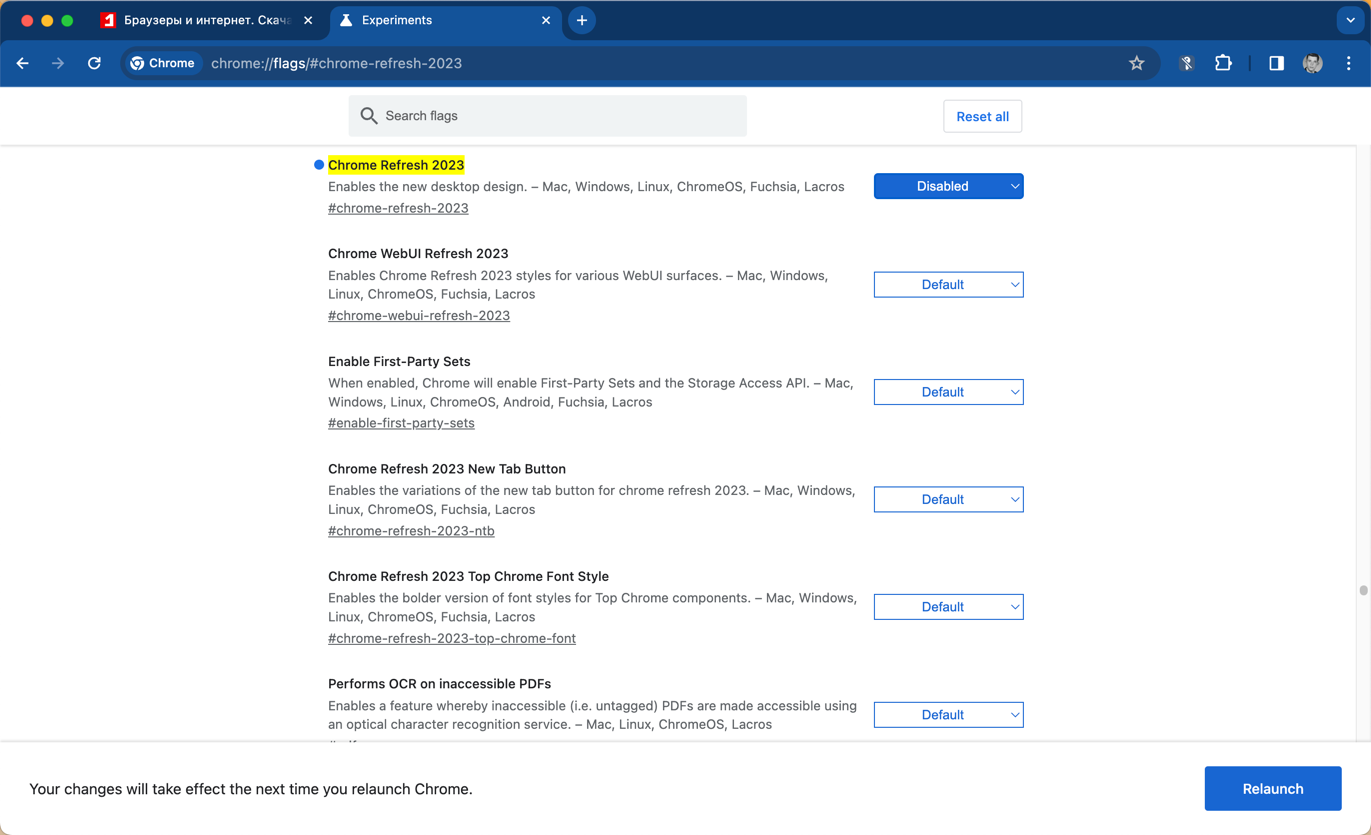Click the blue modified-flag dot indicator
1371x835 pixels.
(319, 165)
